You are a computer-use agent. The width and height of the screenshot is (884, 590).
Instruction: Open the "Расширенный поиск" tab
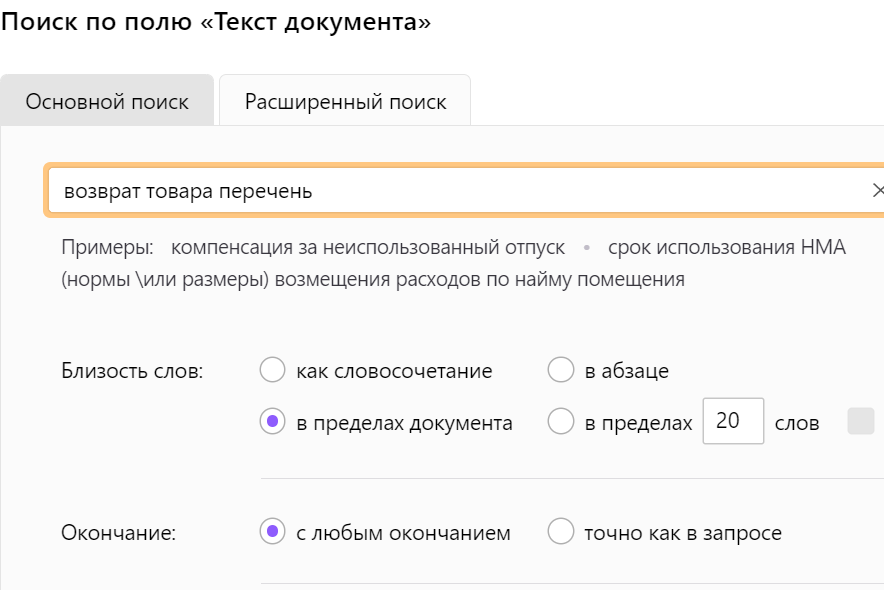[345, 102]
